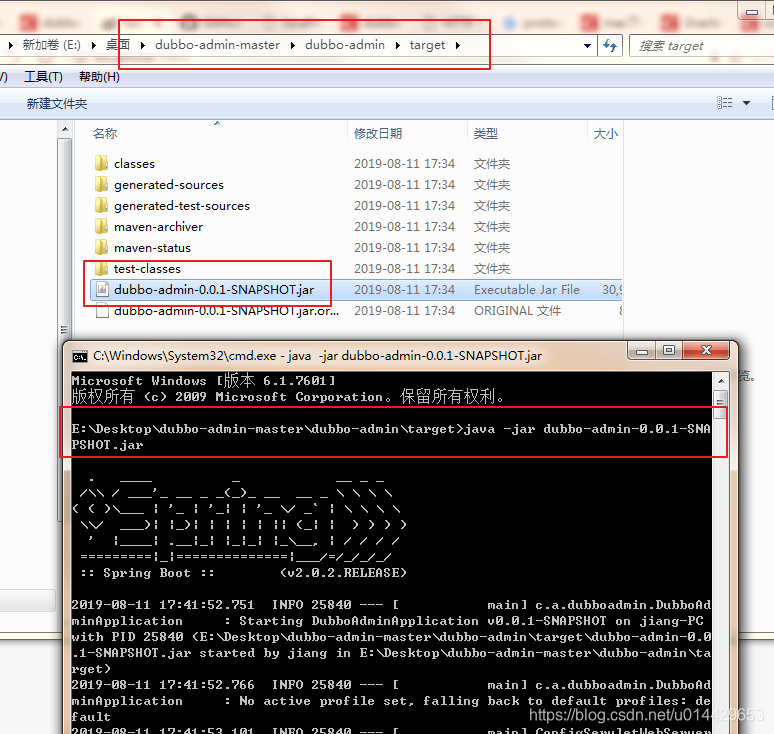Select the generated-sources folder icon
Screen dimensions: 774x734
click(x=101, y=185)
